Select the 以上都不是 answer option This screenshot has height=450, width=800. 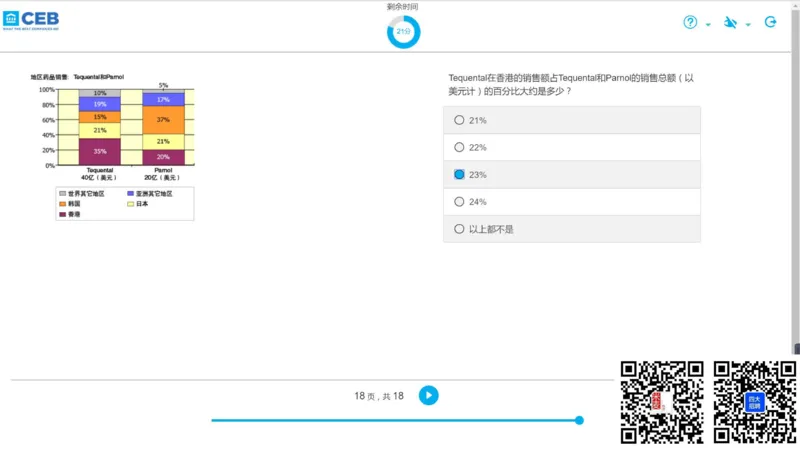[x=572, y=229]
